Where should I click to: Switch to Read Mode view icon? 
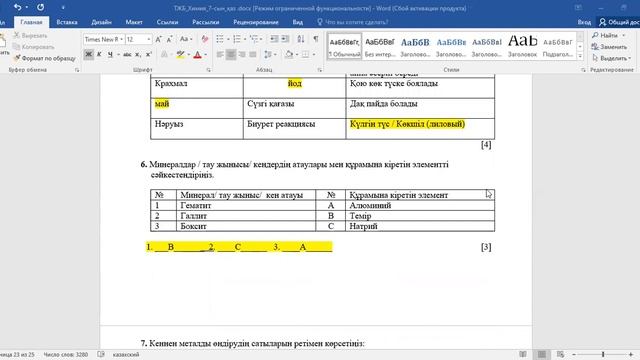pyautogui.click(x=523, y=354)
